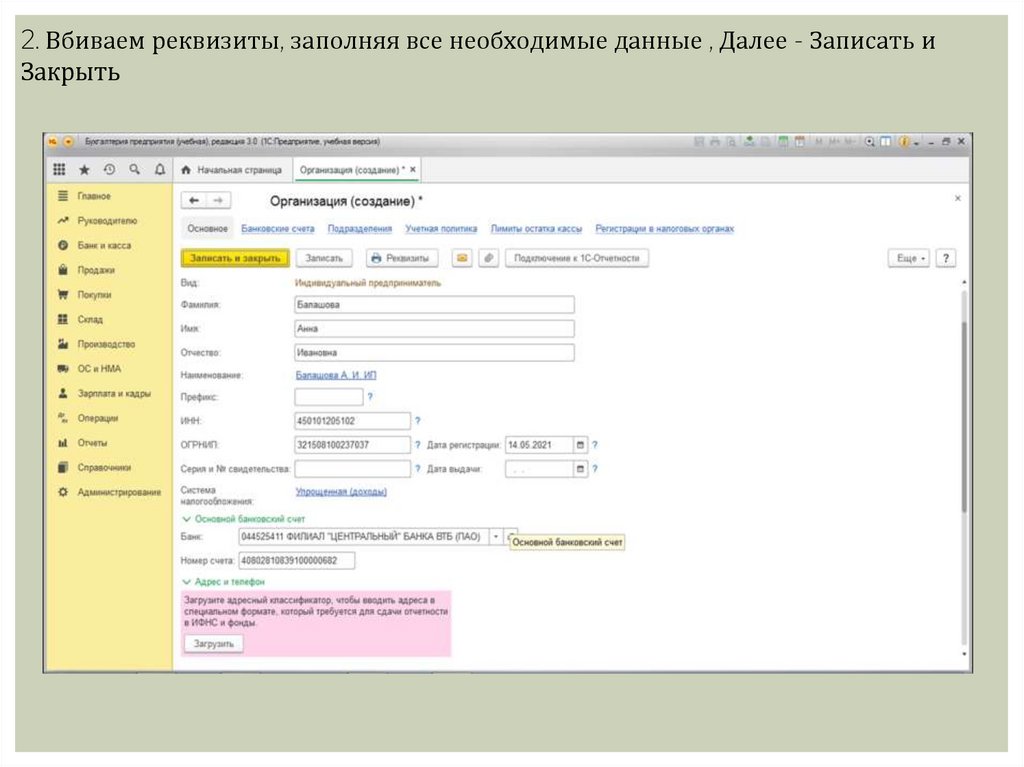Expand the Банк dropdown arrow
Screen dimensions: 1024x767
click(x=496, y=537)
